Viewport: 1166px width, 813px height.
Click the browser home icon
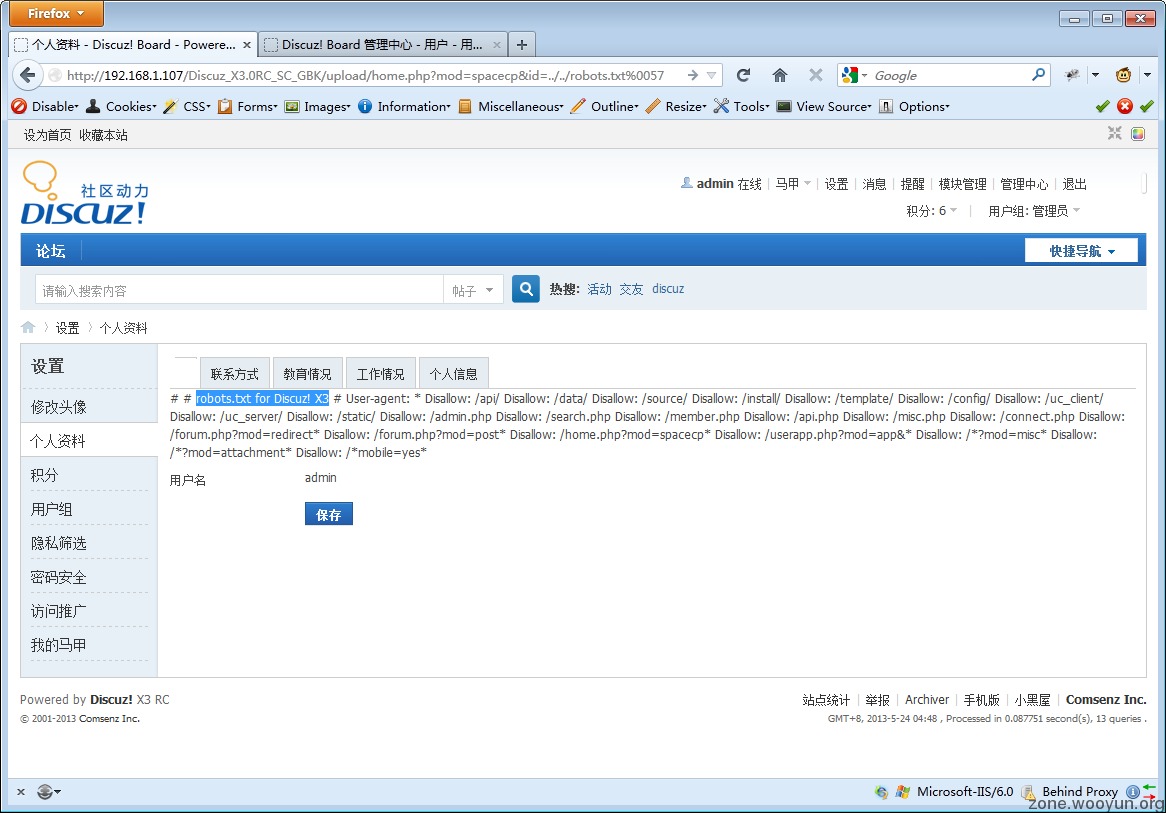pos(780,75)
